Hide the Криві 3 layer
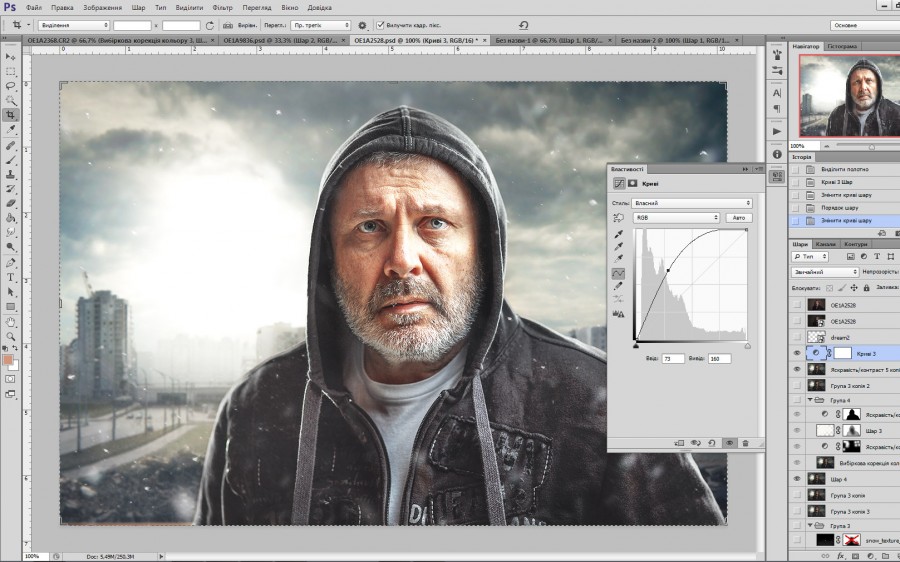Image resolution: width=900 pixels, height=562 pixels. coord(796,353)
